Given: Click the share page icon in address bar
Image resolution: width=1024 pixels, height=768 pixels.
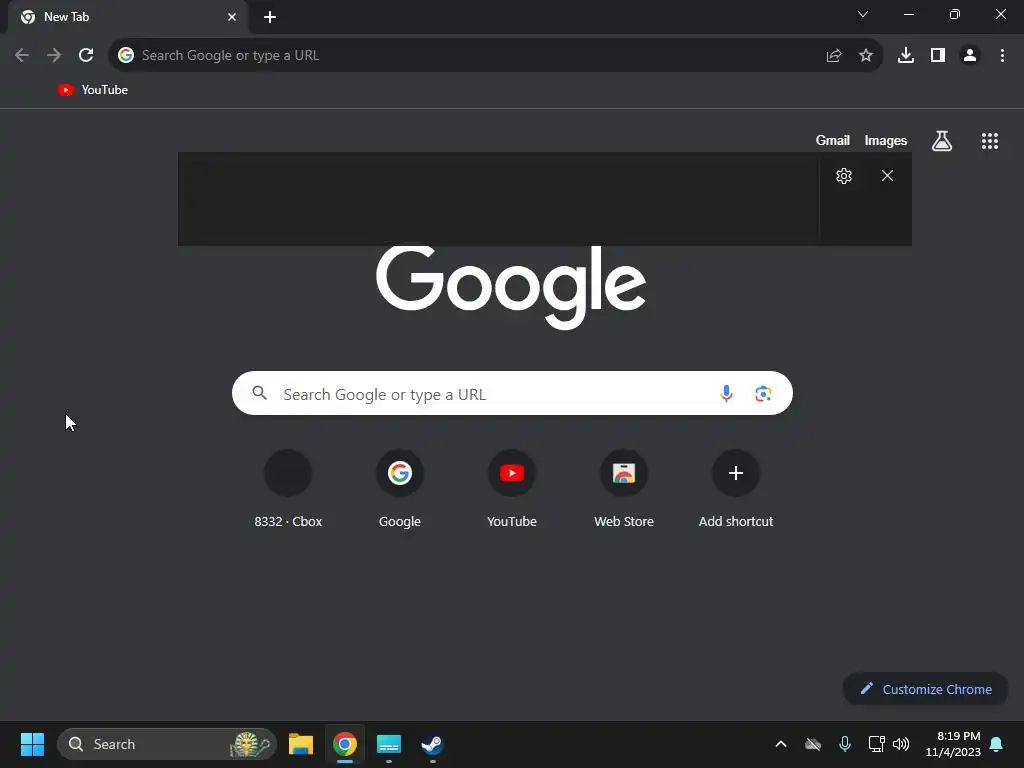Looking at the screenshot, I should pyautogui.click(x=834, y=56).
